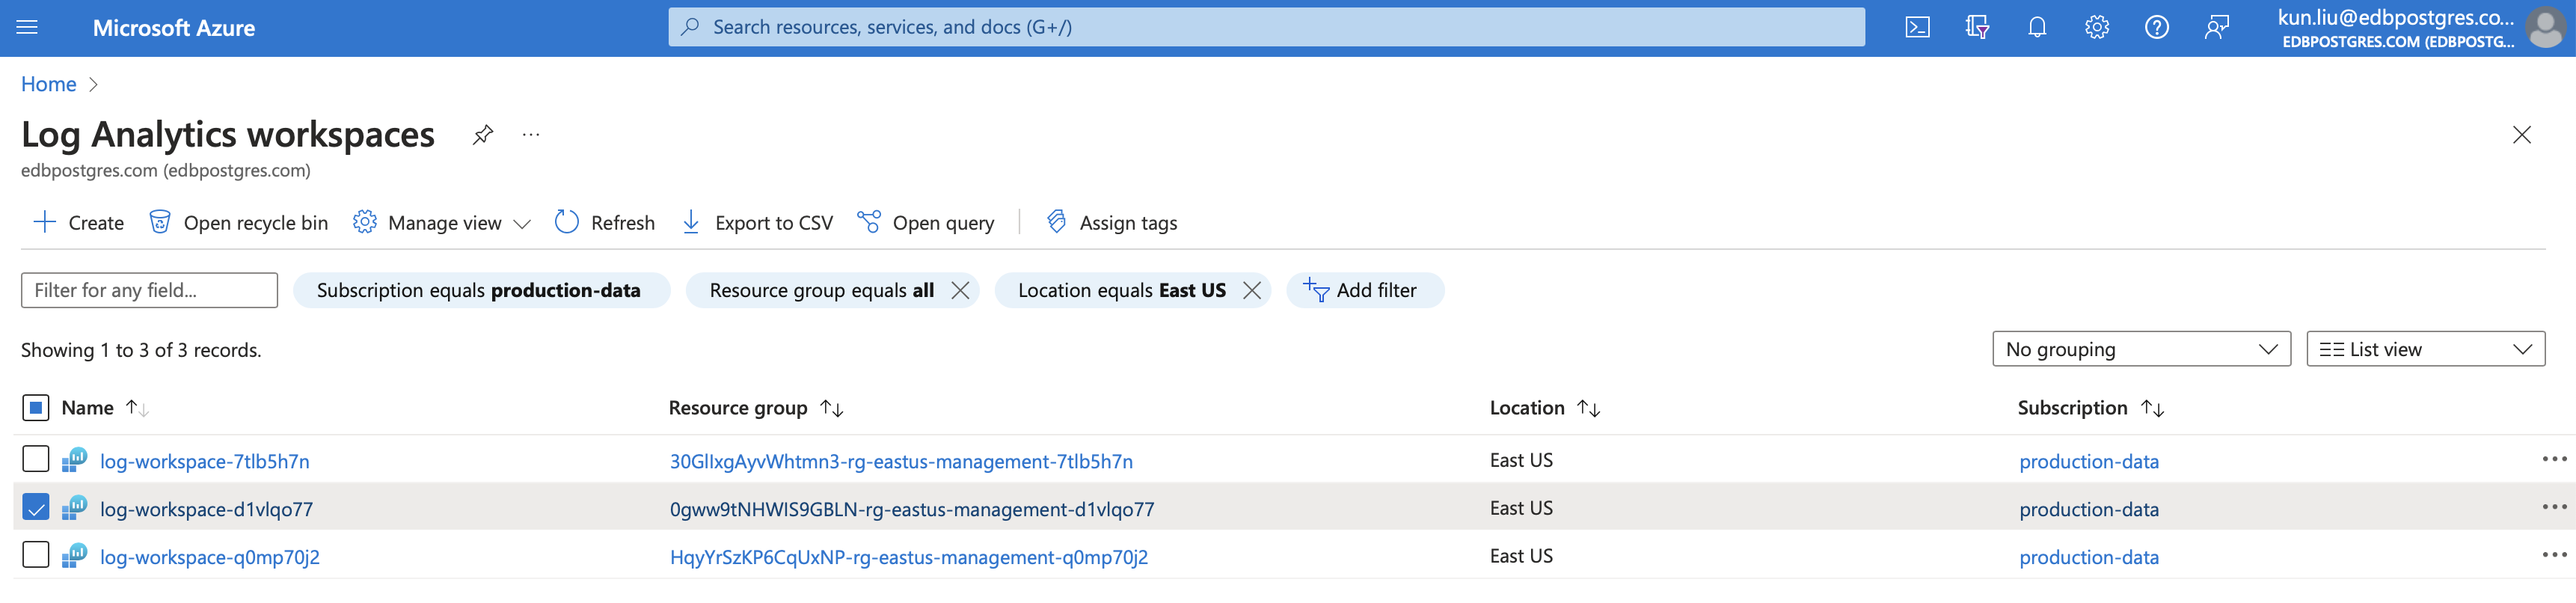Image resolution: width=2576 pixels, height=603 pixels.
Task: Click the Name column header
Action: [87, 408]
